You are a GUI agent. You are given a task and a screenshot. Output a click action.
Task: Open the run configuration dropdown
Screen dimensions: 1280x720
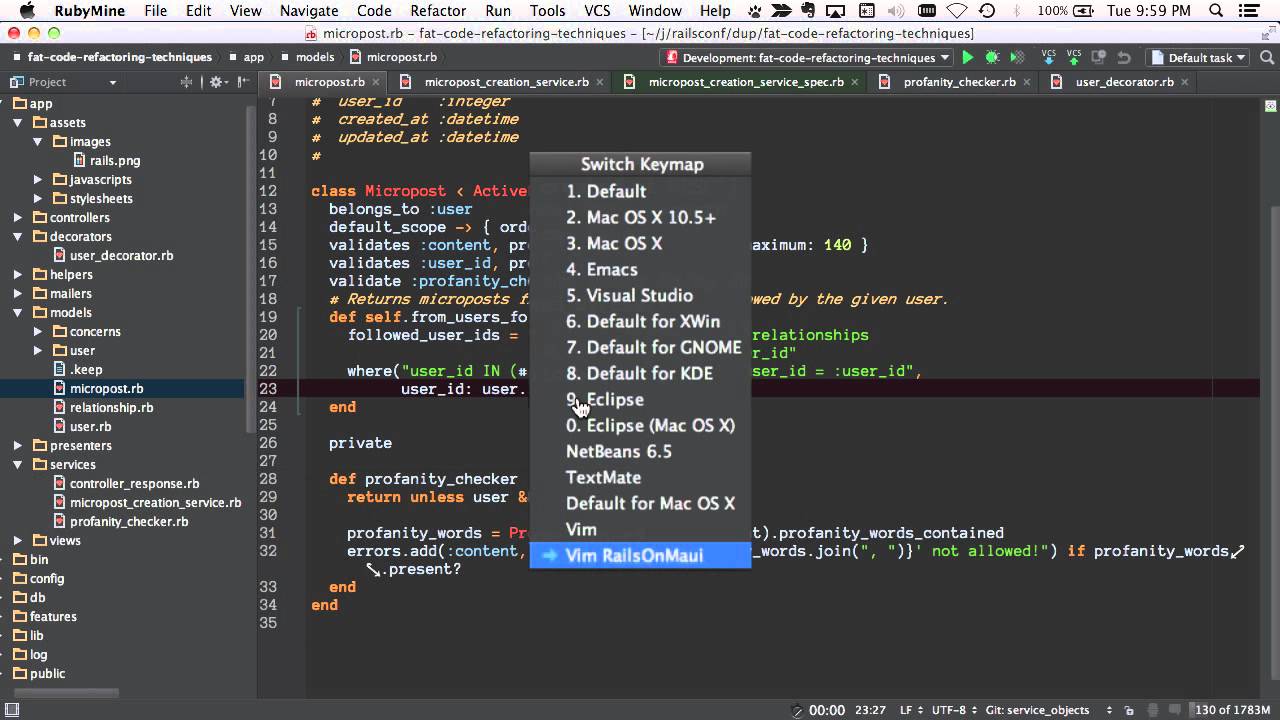(808, 58)
